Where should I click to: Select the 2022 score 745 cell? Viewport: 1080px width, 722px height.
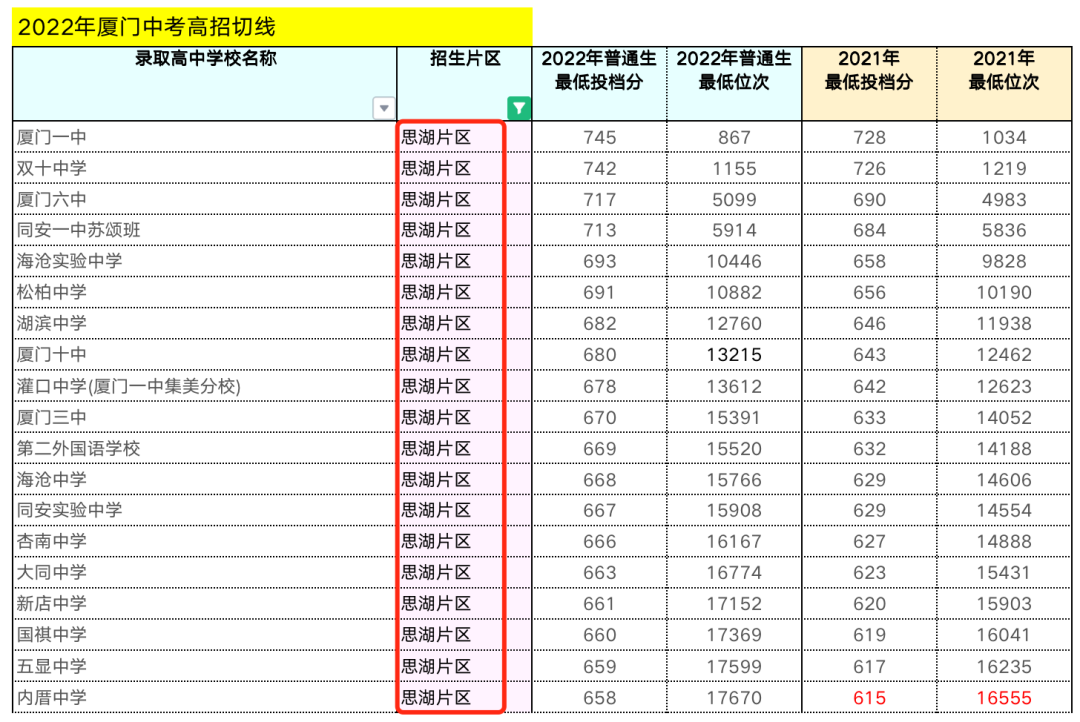tap(599, 137)
